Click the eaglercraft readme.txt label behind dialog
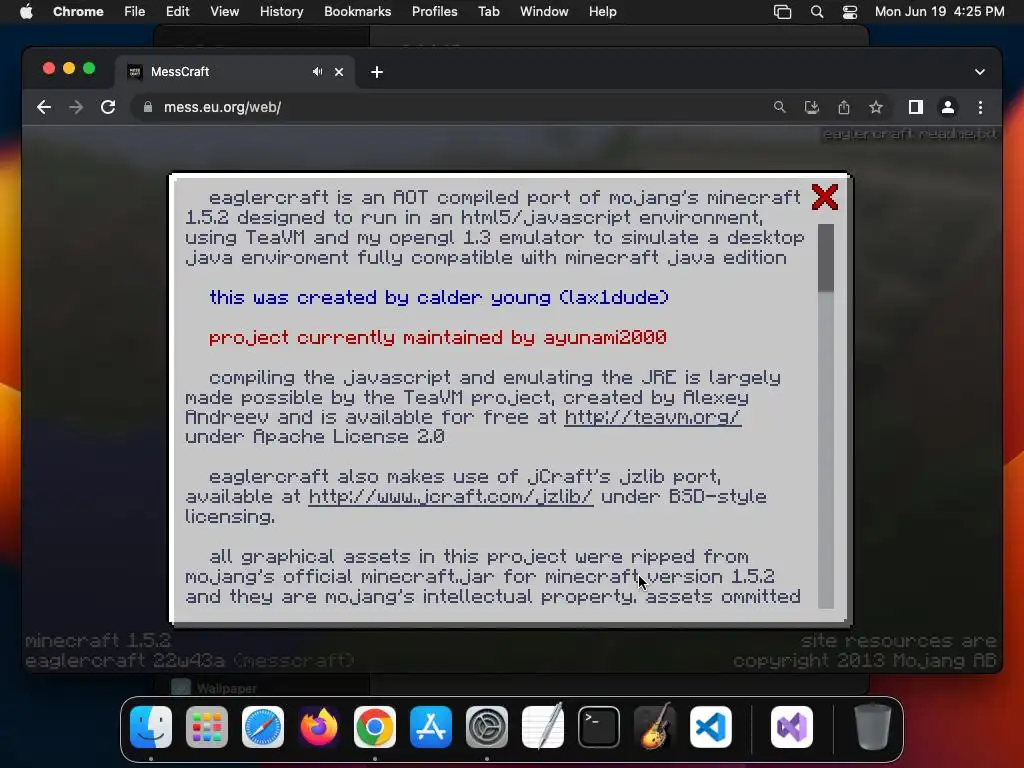Screen dimensions: 1024x768 [910, 134]
